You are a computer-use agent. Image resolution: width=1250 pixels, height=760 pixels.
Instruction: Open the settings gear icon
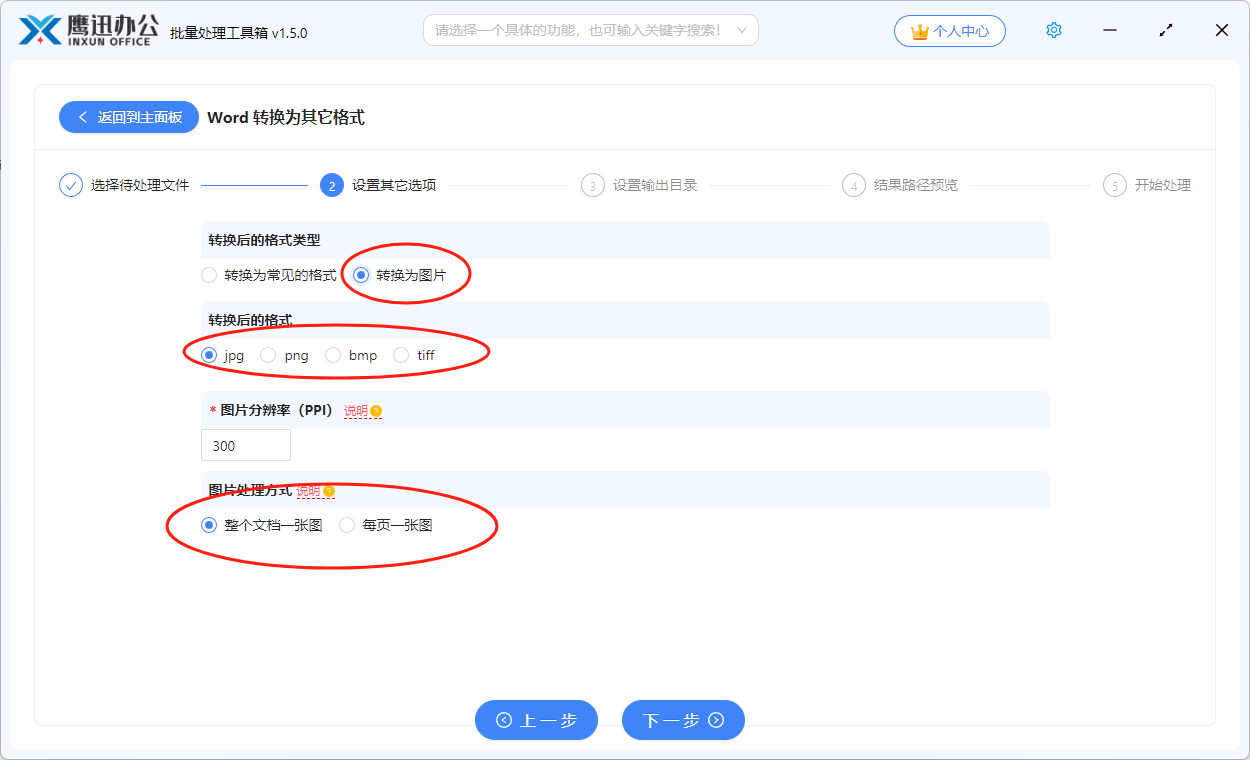pyautogui.click(x=1053, y=30)
